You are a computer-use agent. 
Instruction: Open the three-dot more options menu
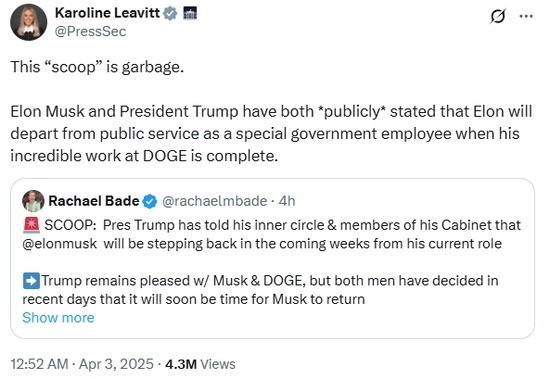(526, 16)
